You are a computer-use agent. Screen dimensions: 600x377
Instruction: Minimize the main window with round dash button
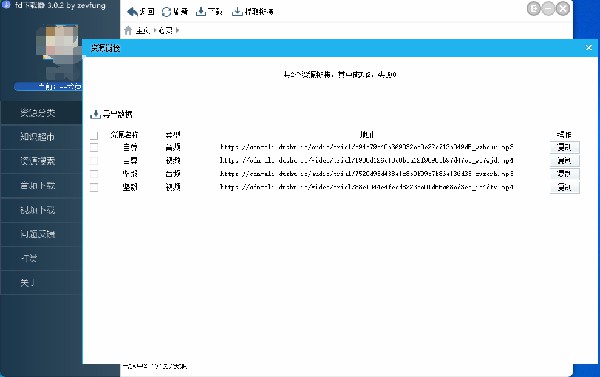548,8
